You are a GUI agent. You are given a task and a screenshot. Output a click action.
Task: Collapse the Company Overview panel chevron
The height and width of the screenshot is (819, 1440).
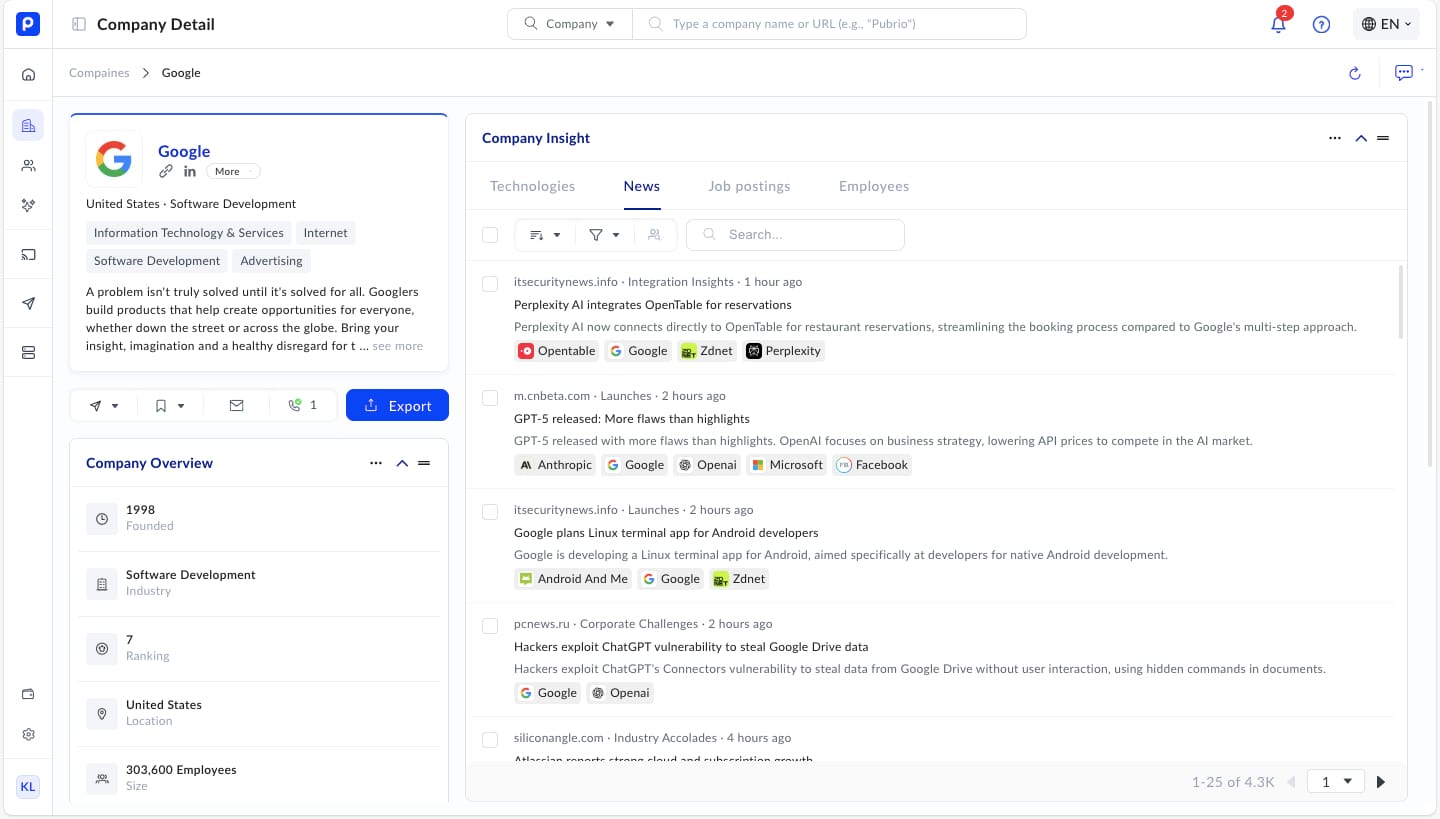tap(402, 463)
